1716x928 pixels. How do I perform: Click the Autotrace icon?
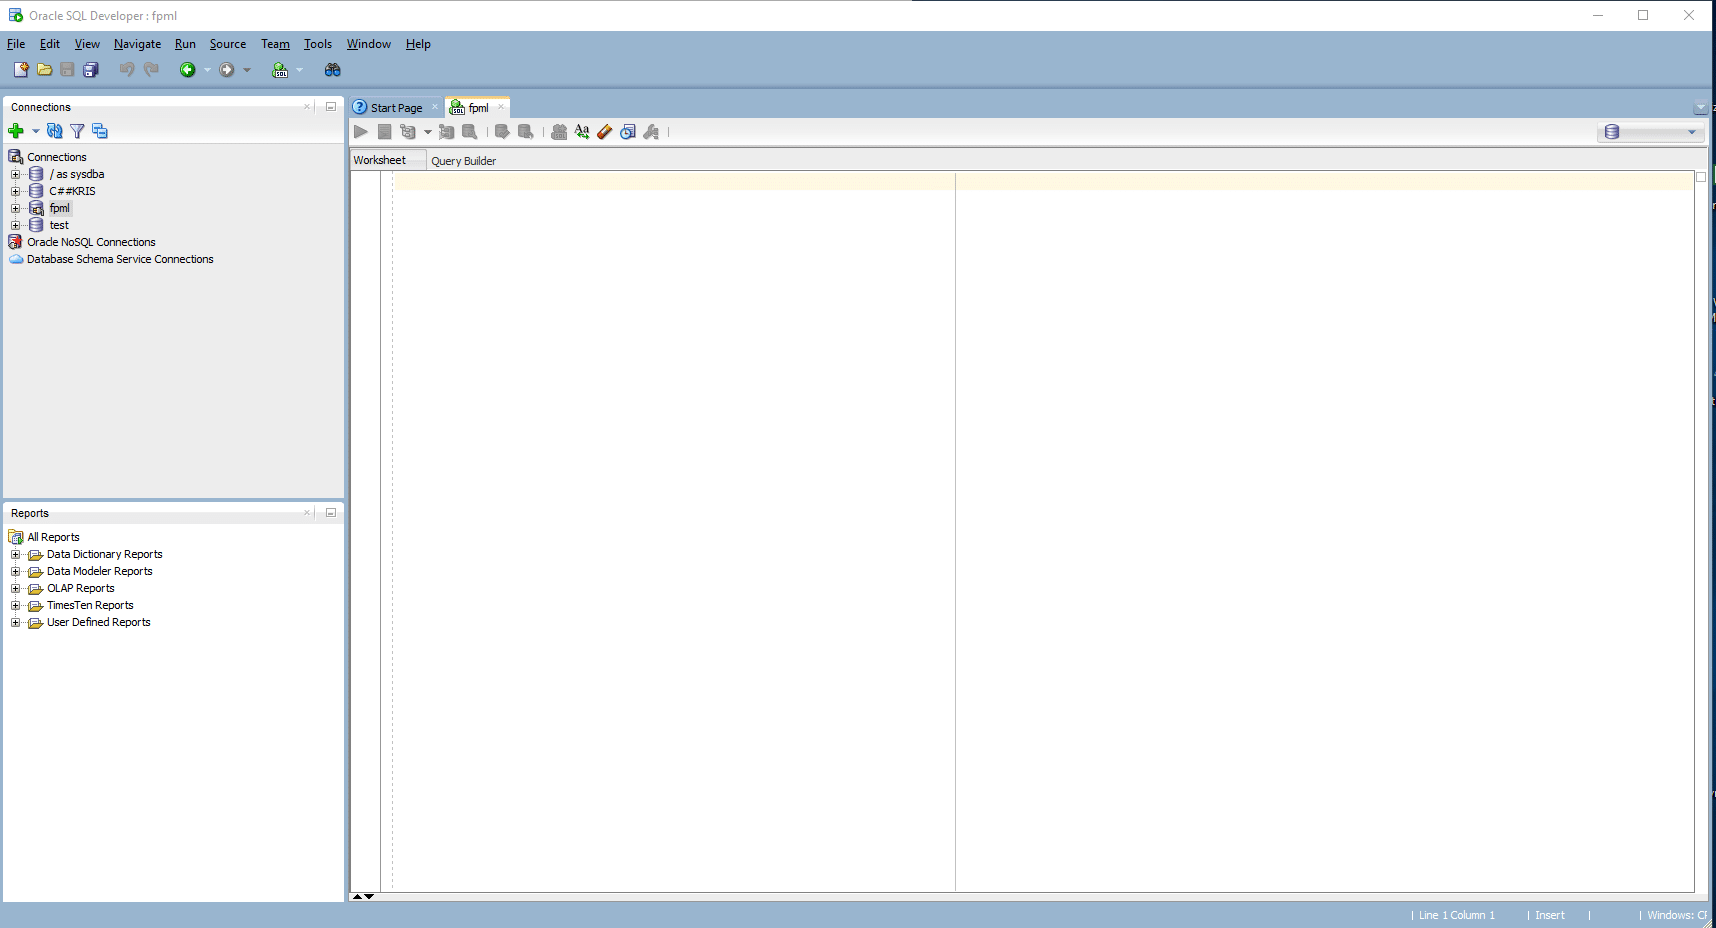tap(446, 132)
